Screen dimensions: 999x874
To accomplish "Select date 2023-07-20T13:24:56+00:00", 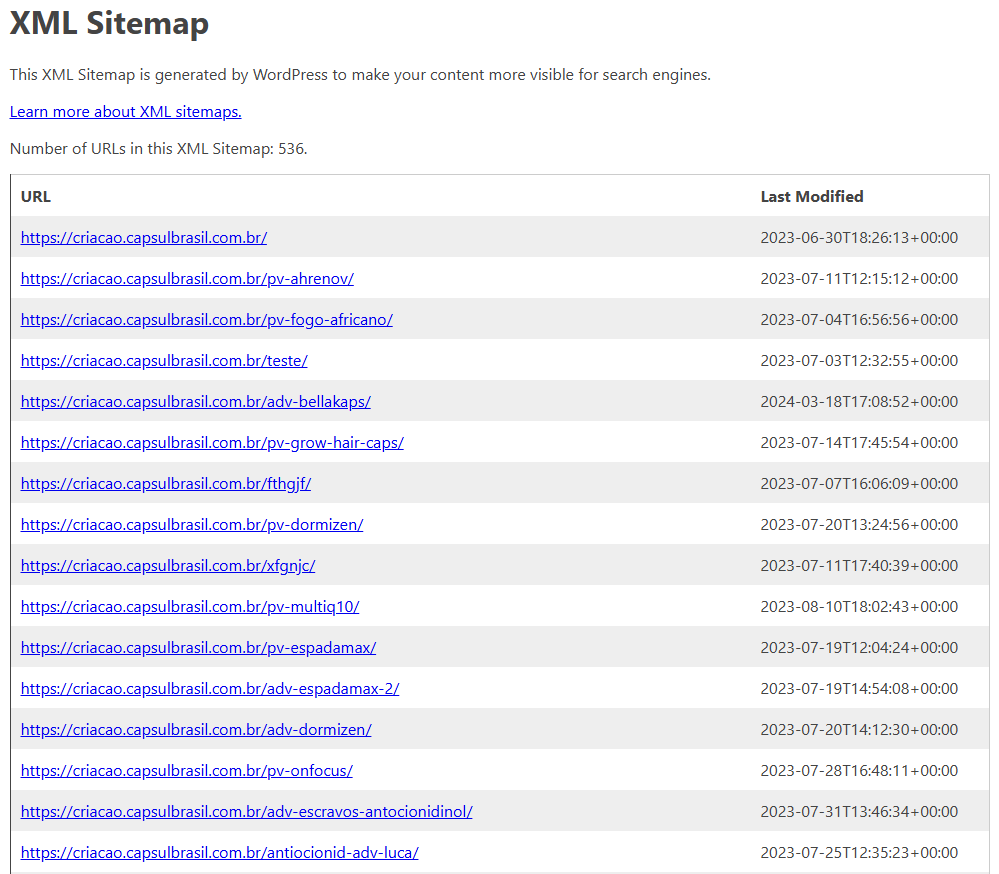I will pyautogui.click(x=859, y=525).
